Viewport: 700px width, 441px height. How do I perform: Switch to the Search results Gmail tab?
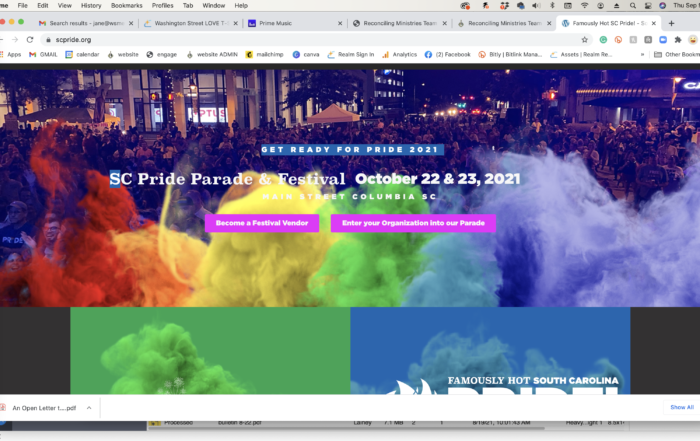(x=86, y=23)
